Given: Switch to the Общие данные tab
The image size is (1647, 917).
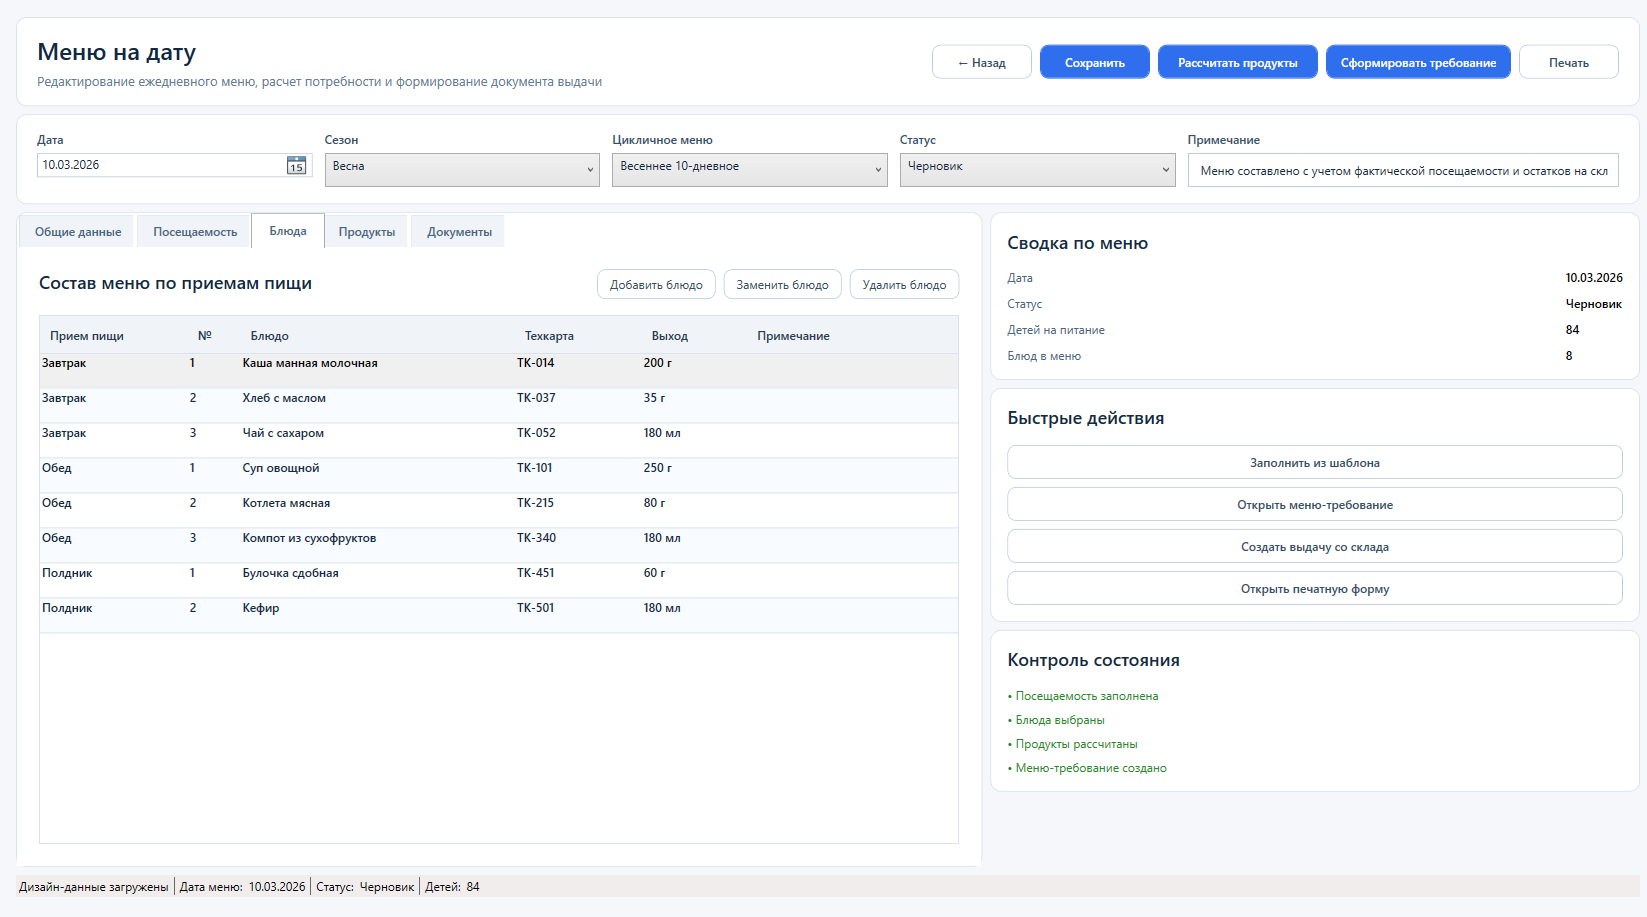Looking at the screenshot, I should click(x=78, y=232).
